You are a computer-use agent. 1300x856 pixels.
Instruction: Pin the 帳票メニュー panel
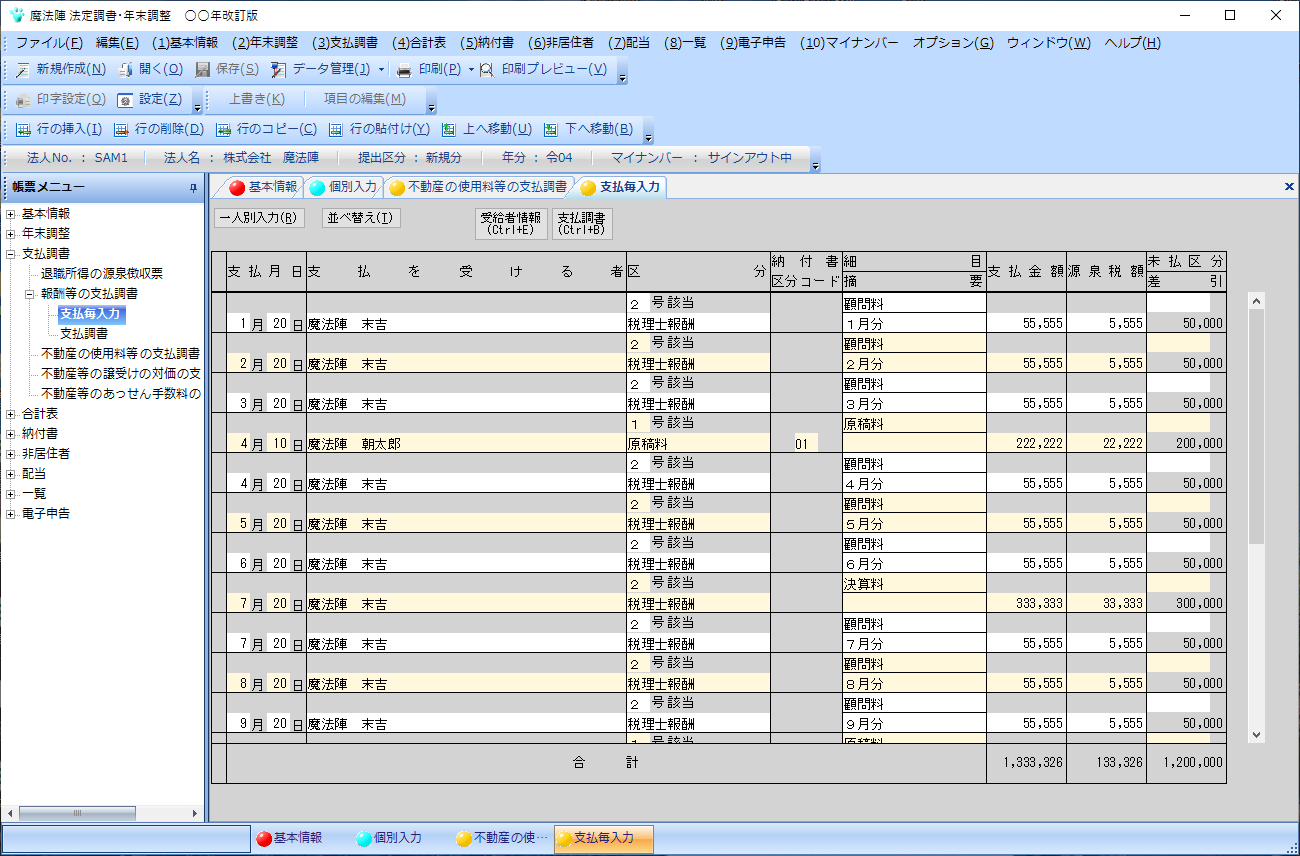point(193,188)
